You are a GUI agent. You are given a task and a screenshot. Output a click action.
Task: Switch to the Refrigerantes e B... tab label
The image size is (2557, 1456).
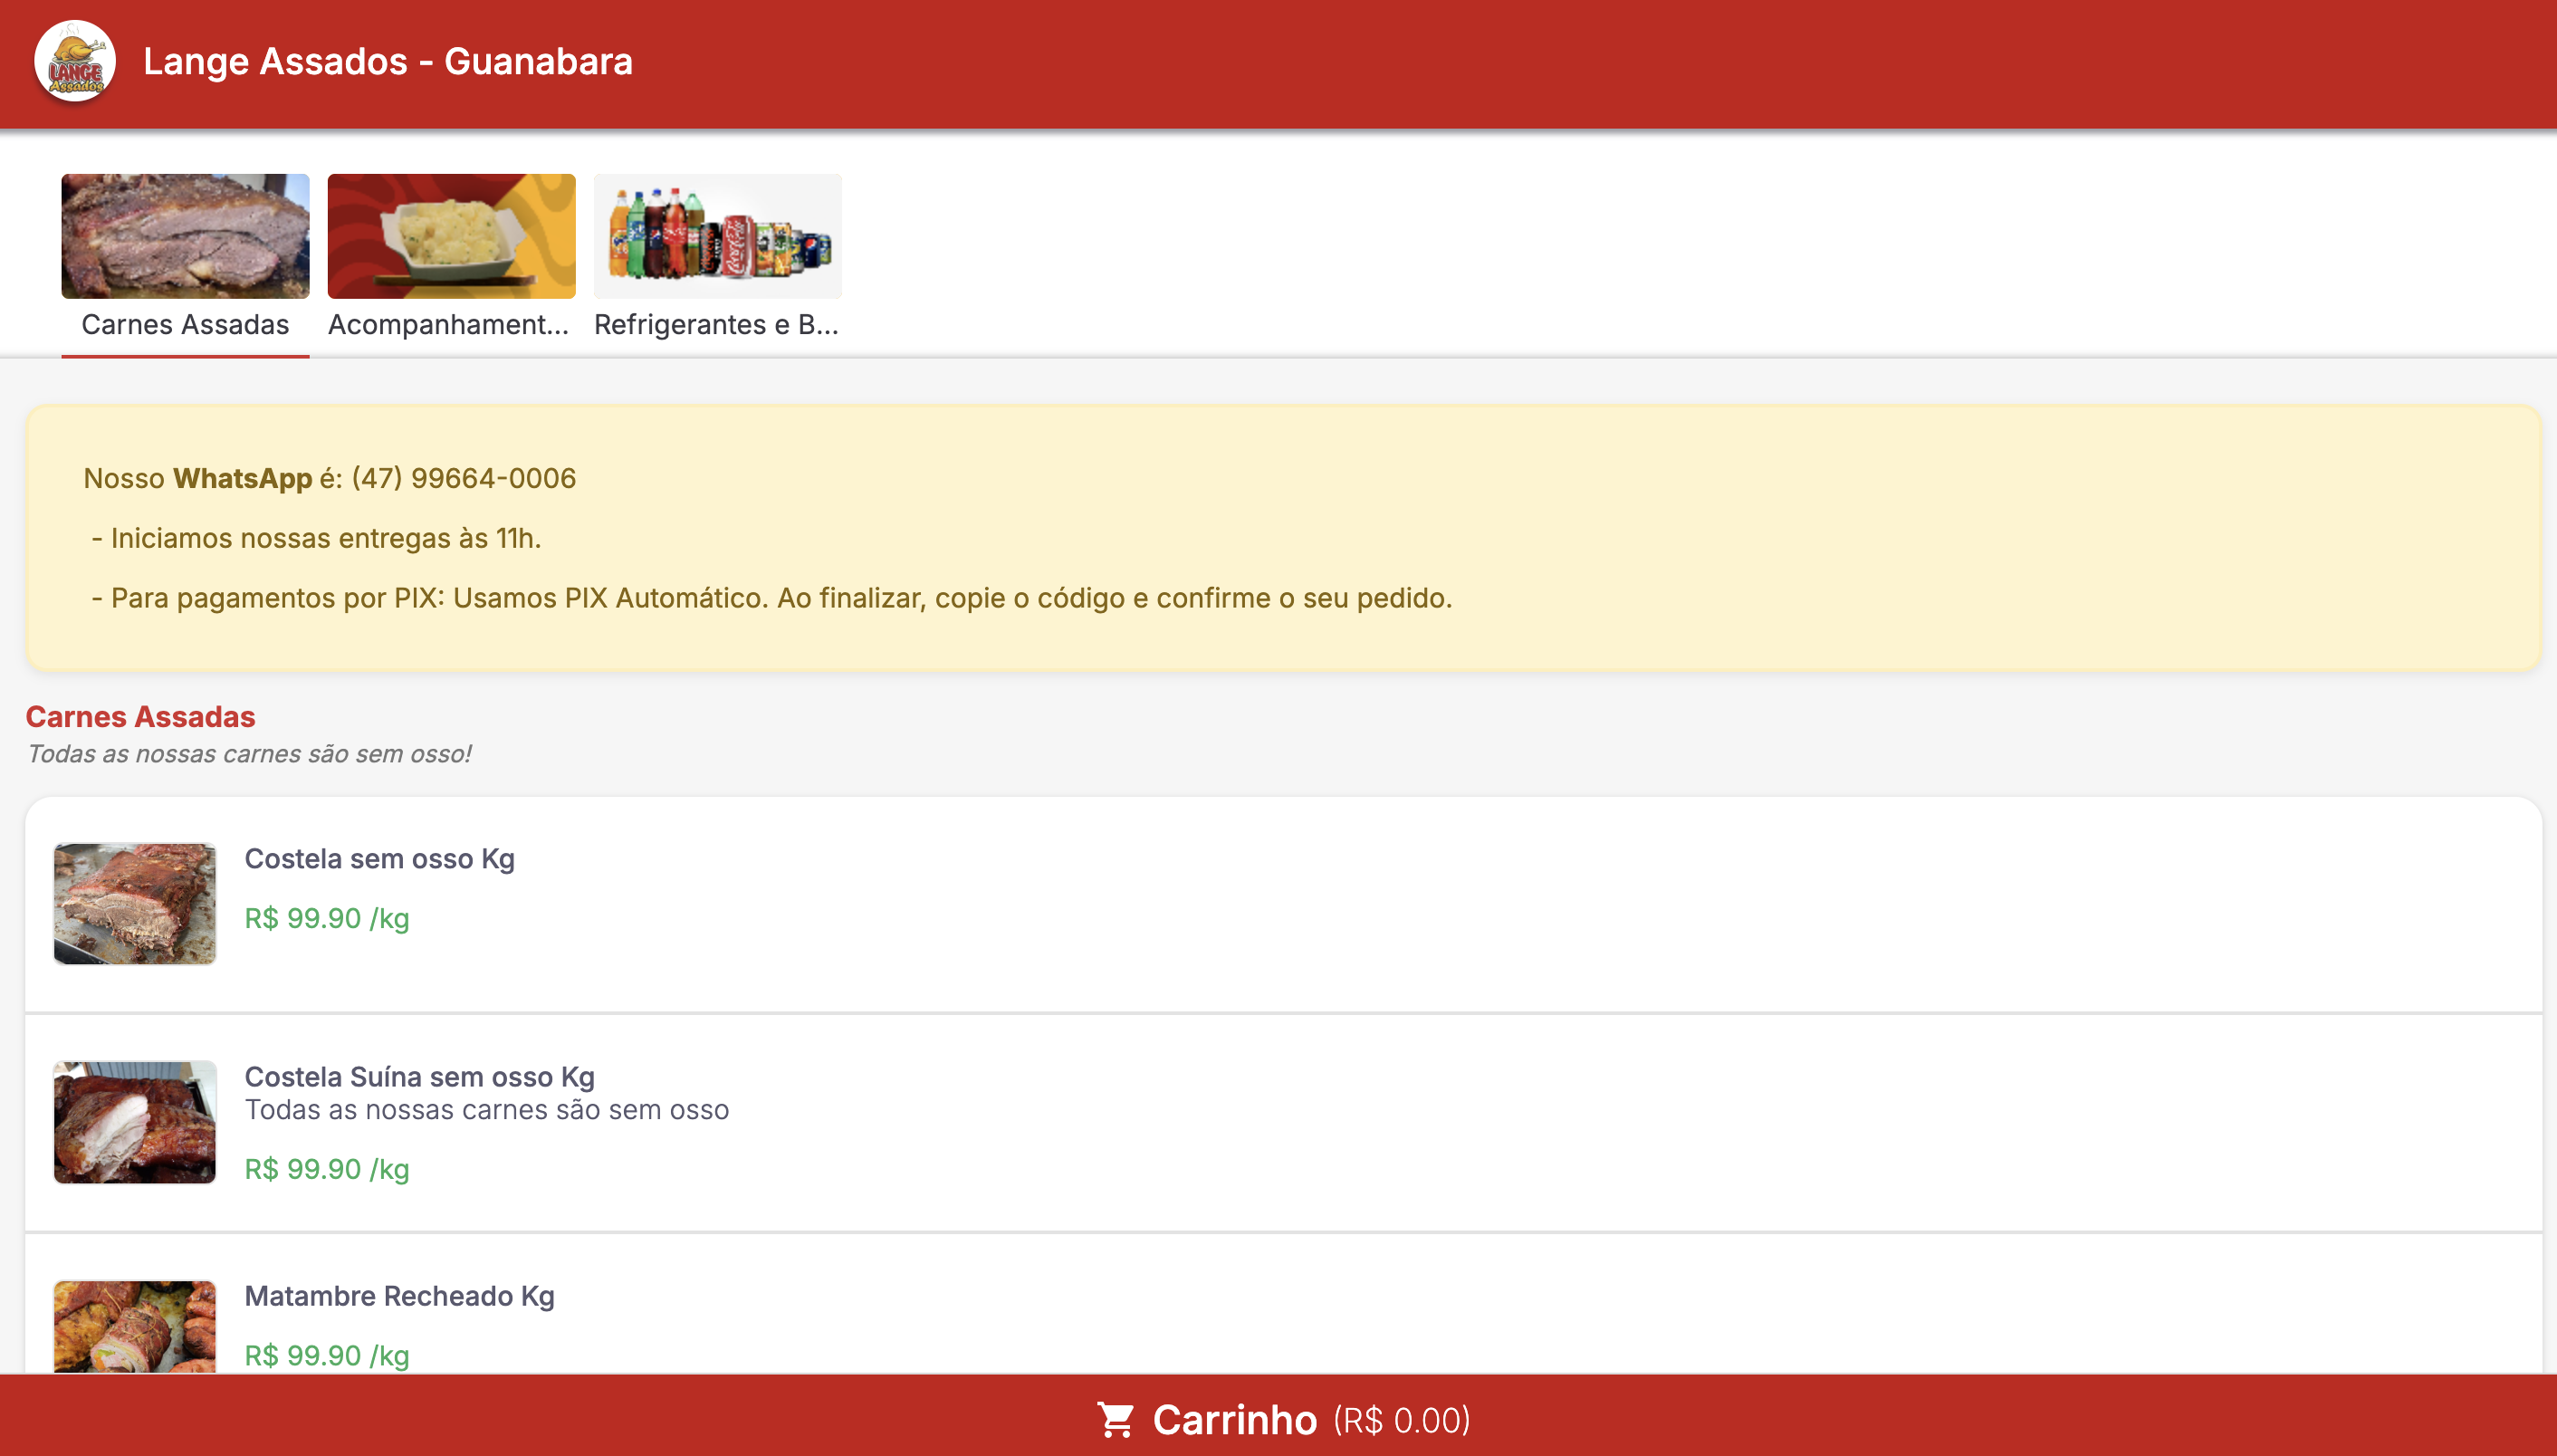point(716,325)
